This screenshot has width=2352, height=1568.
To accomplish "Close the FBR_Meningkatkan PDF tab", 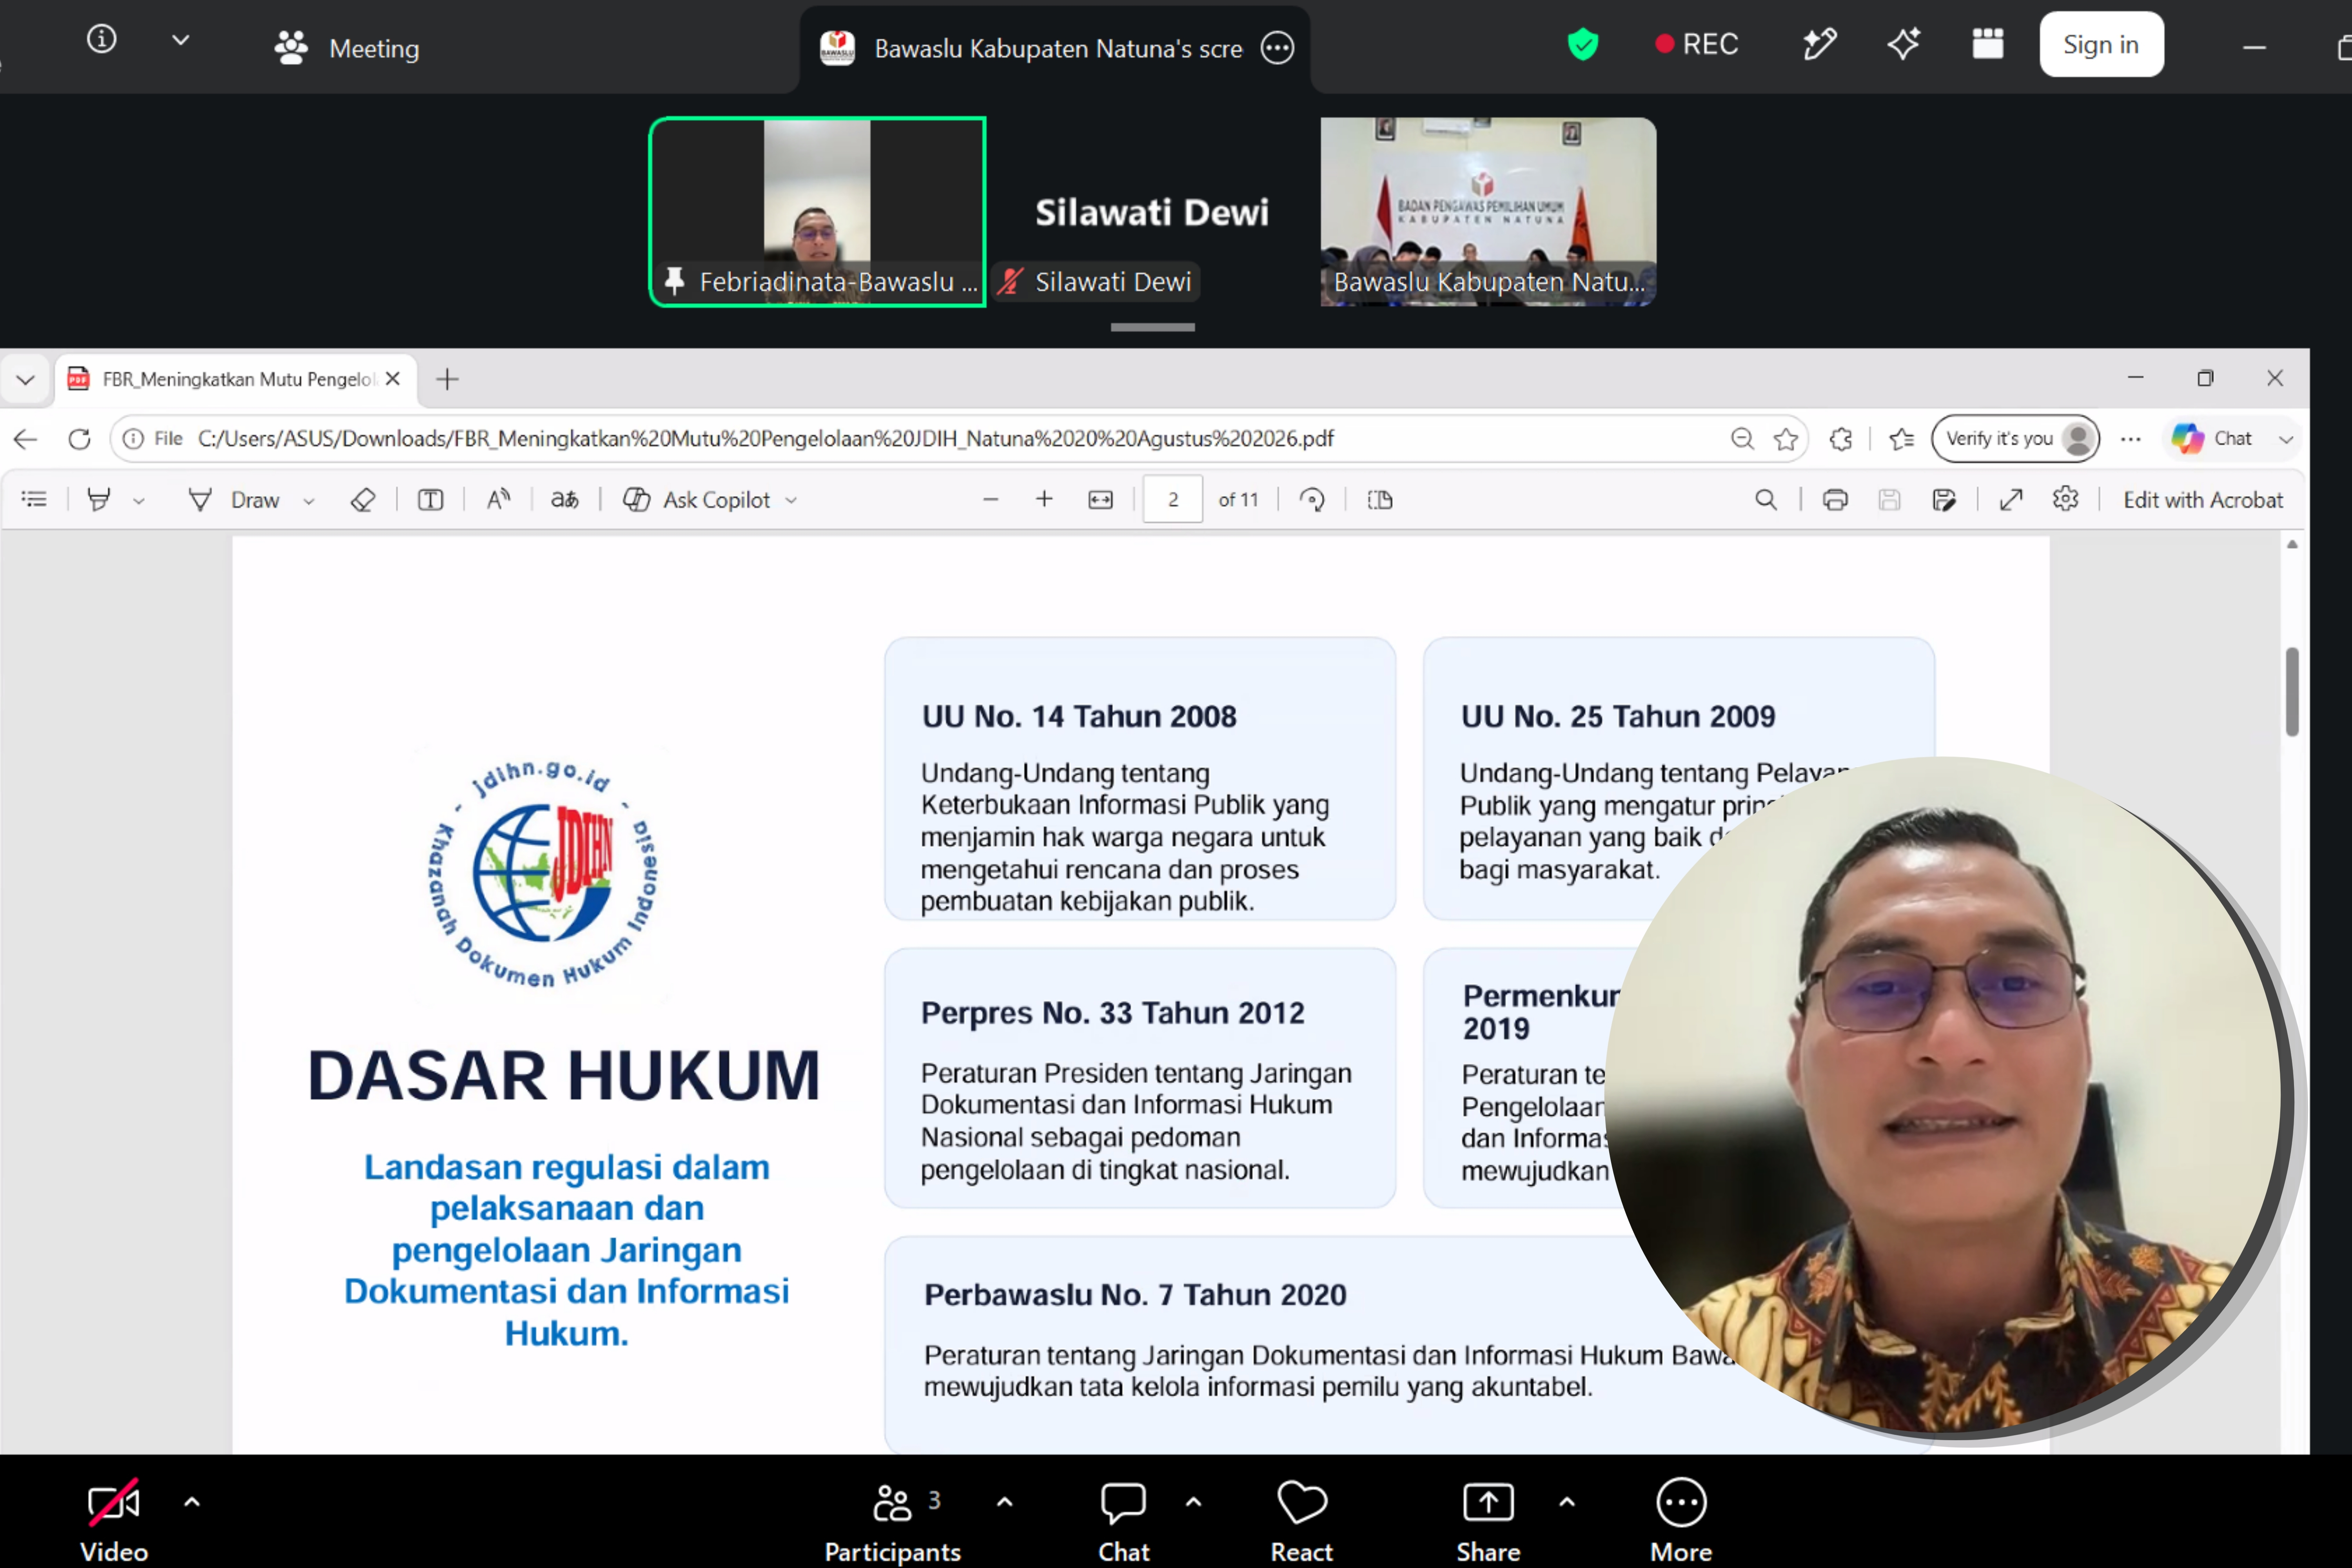I will pos(393,379).
